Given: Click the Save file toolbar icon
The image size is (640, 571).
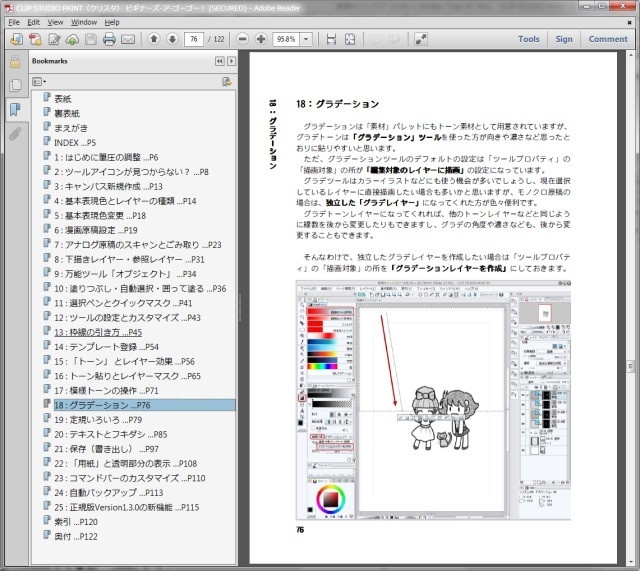Looking at the screenshot, I should (x=90, y=40).
